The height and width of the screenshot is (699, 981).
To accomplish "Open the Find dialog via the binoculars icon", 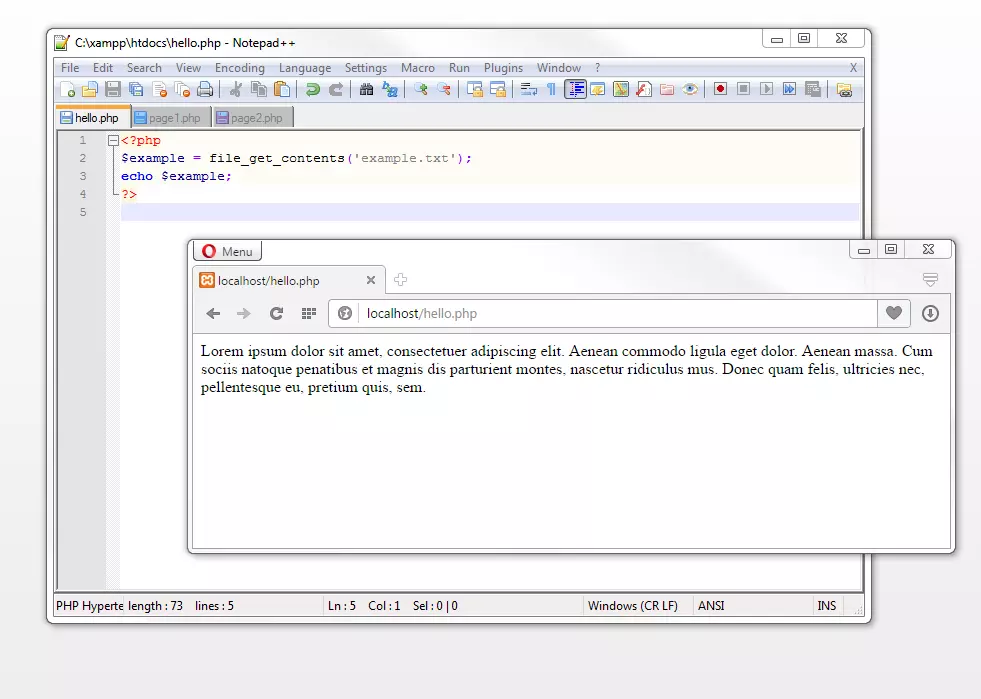I will coord(365,89).
